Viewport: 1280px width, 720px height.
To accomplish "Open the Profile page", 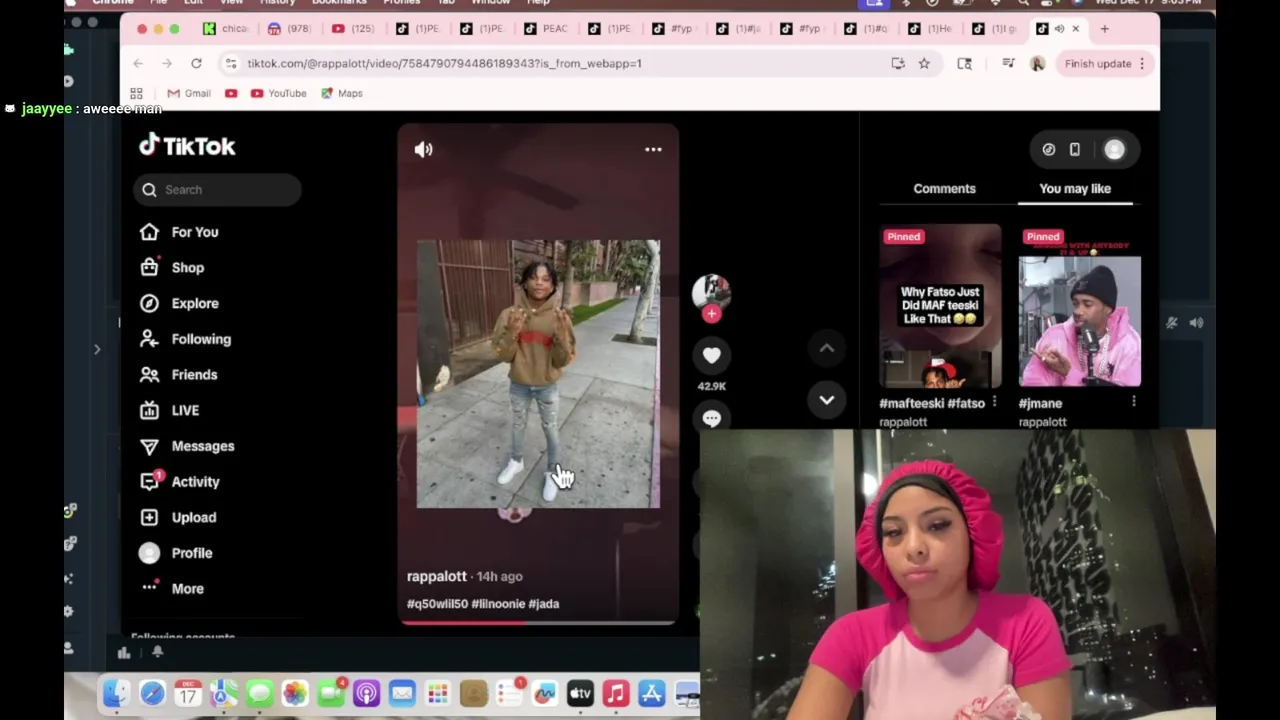I will pos(176,553).
